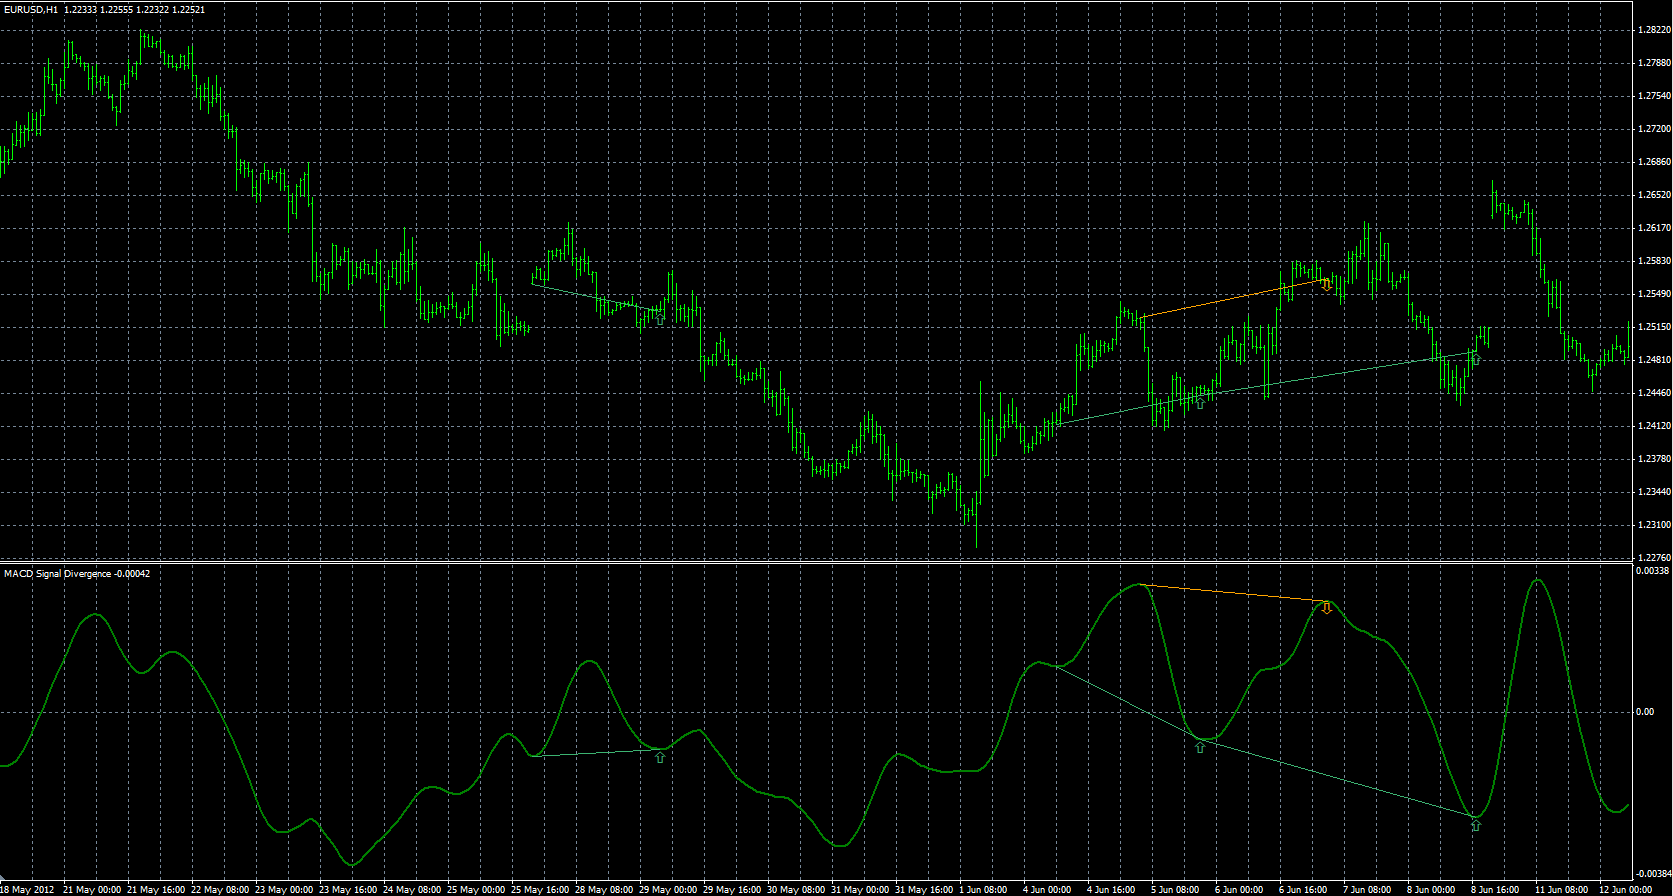The width and height of the screenshot is (1673, 896).
Task: Click the 25 May 16:00 time label
Action: pyautogui.click(x=540, y=889)
